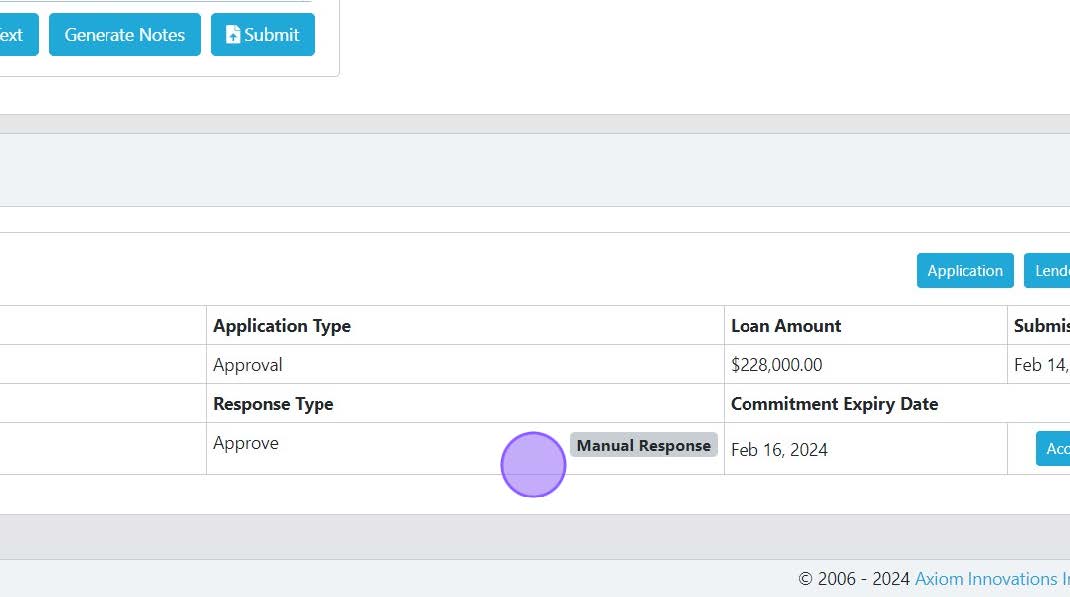Image resolution: width=1070 pixels, height=597 pixels.
Task: Click the Response Type header cell
Action: pyautogui.click(x=273, y=404)
